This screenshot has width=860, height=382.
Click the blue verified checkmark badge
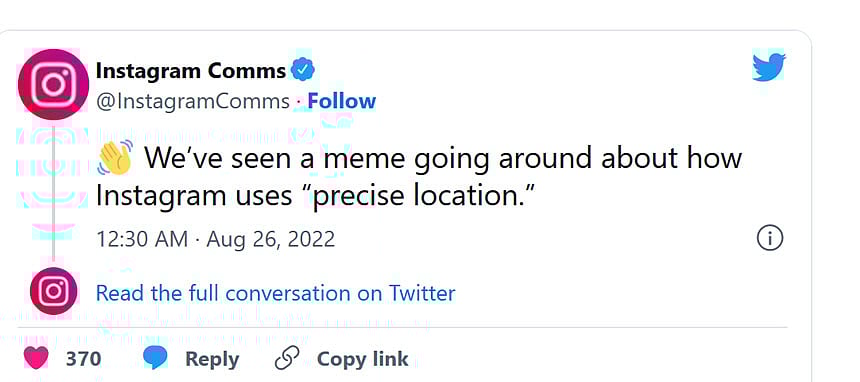[x=302, y=70]
